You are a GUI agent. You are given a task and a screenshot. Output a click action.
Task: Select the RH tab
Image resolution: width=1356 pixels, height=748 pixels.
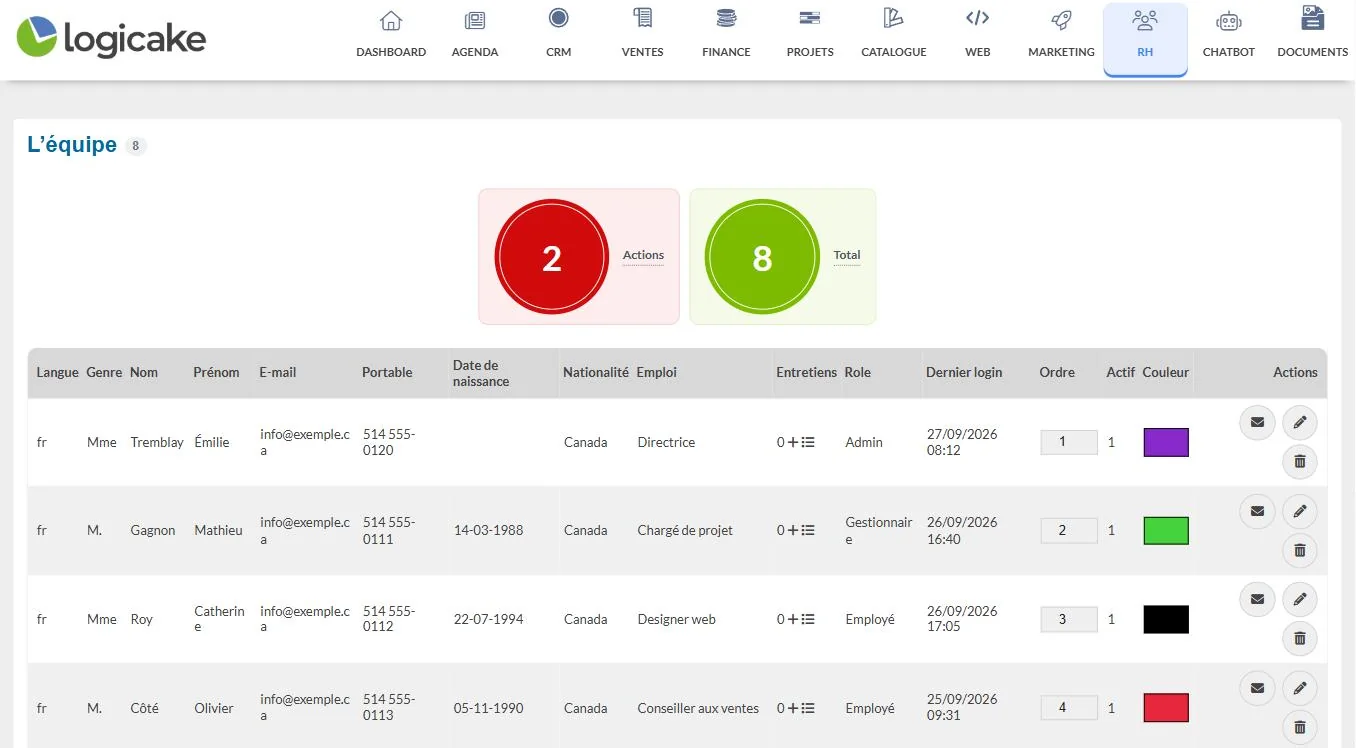click(1145, 38)
